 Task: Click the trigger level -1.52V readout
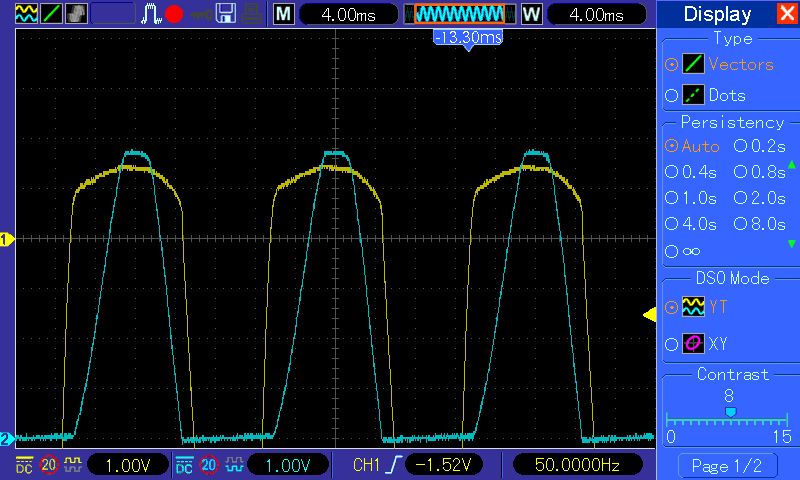tap(444, 465)
